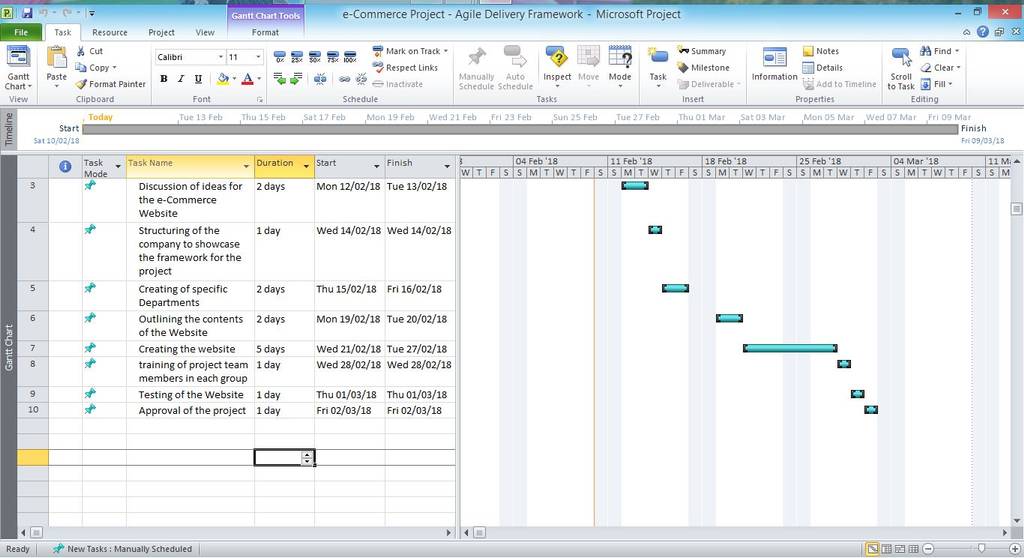Mark task 0% complete
This screenshot has height=558, width=1024.
tap(280, 57)
